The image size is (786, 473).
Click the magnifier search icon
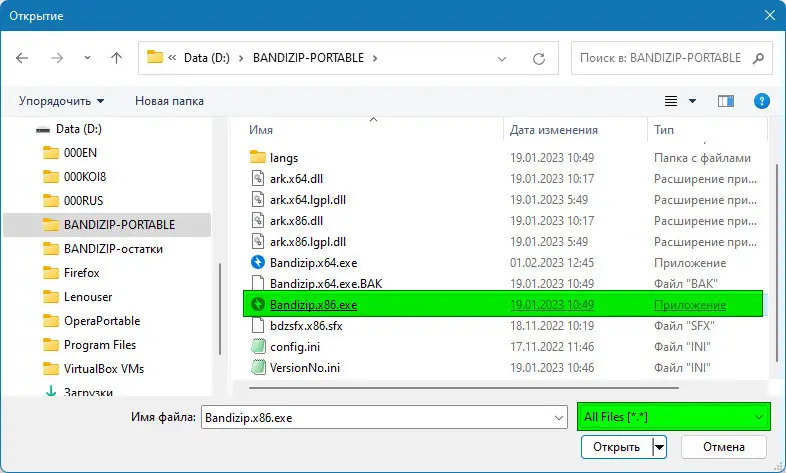coord(758,58)
